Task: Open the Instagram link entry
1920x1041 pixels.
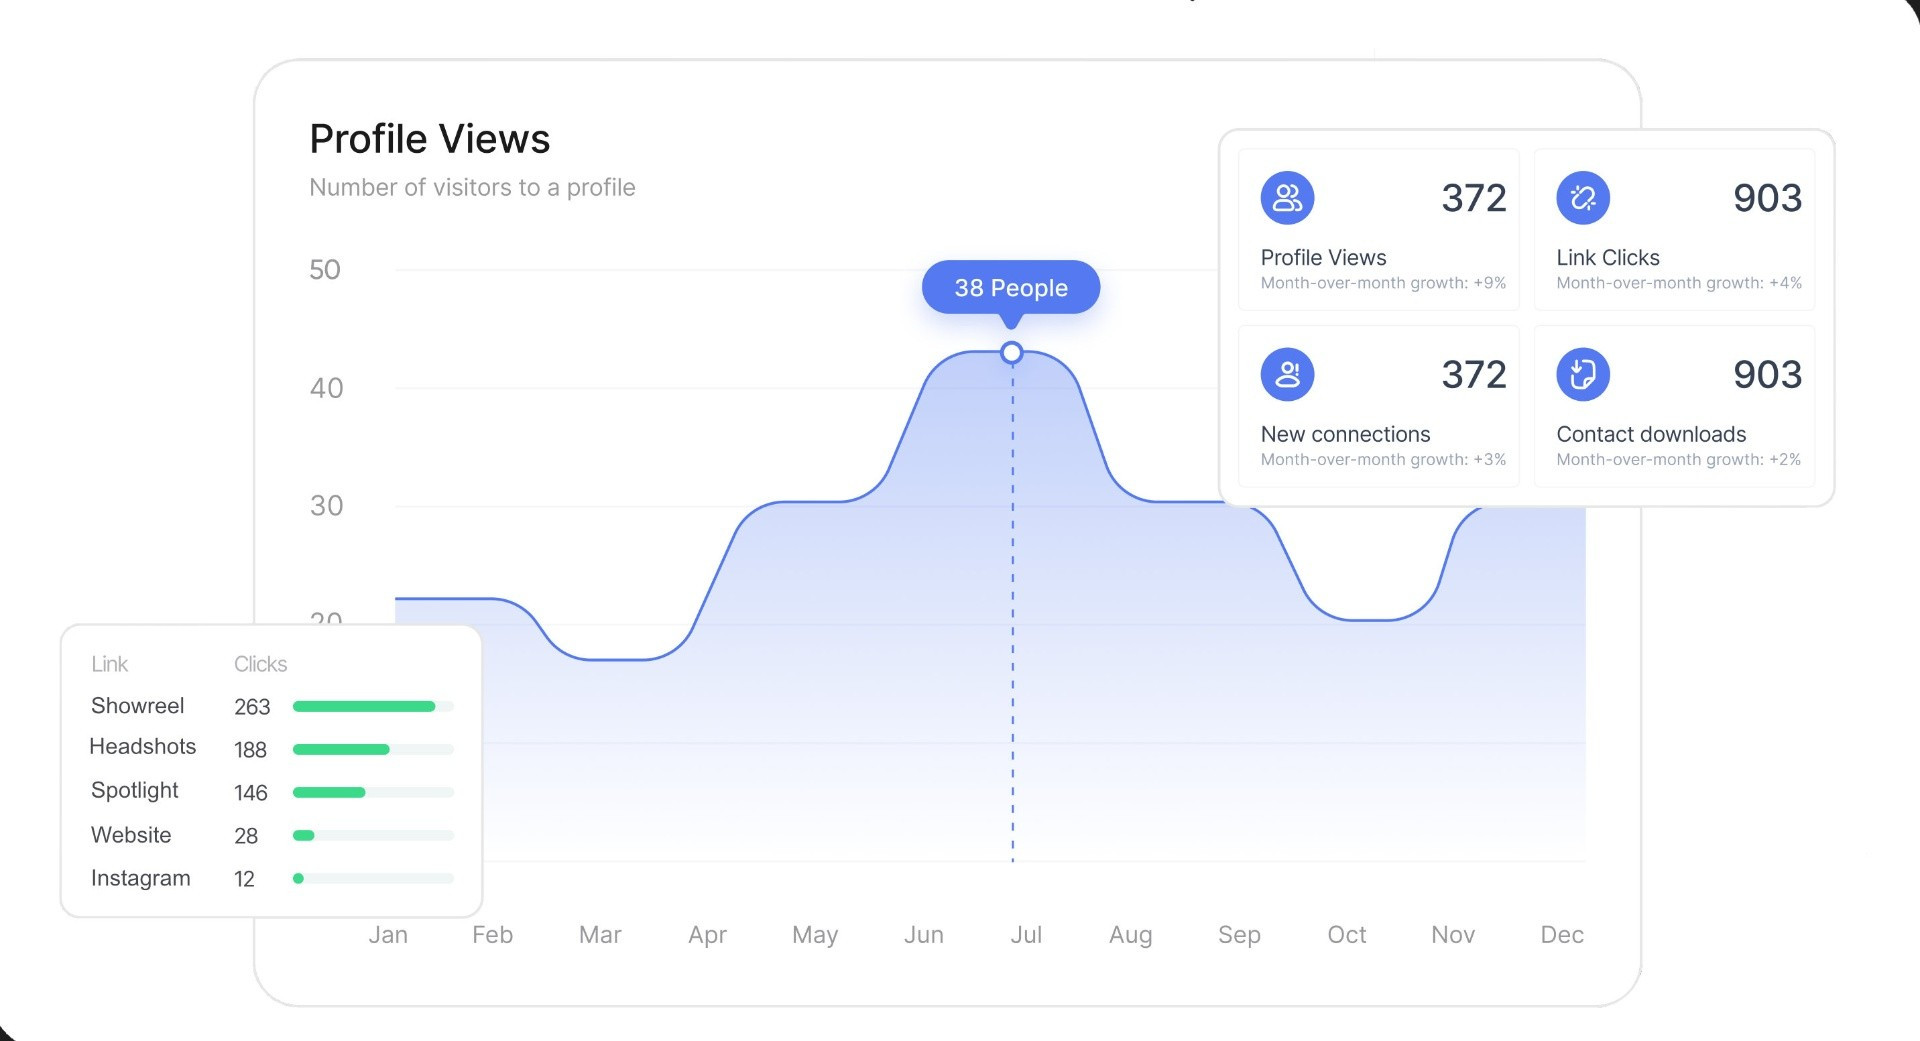Action: (x=140, y=878)
